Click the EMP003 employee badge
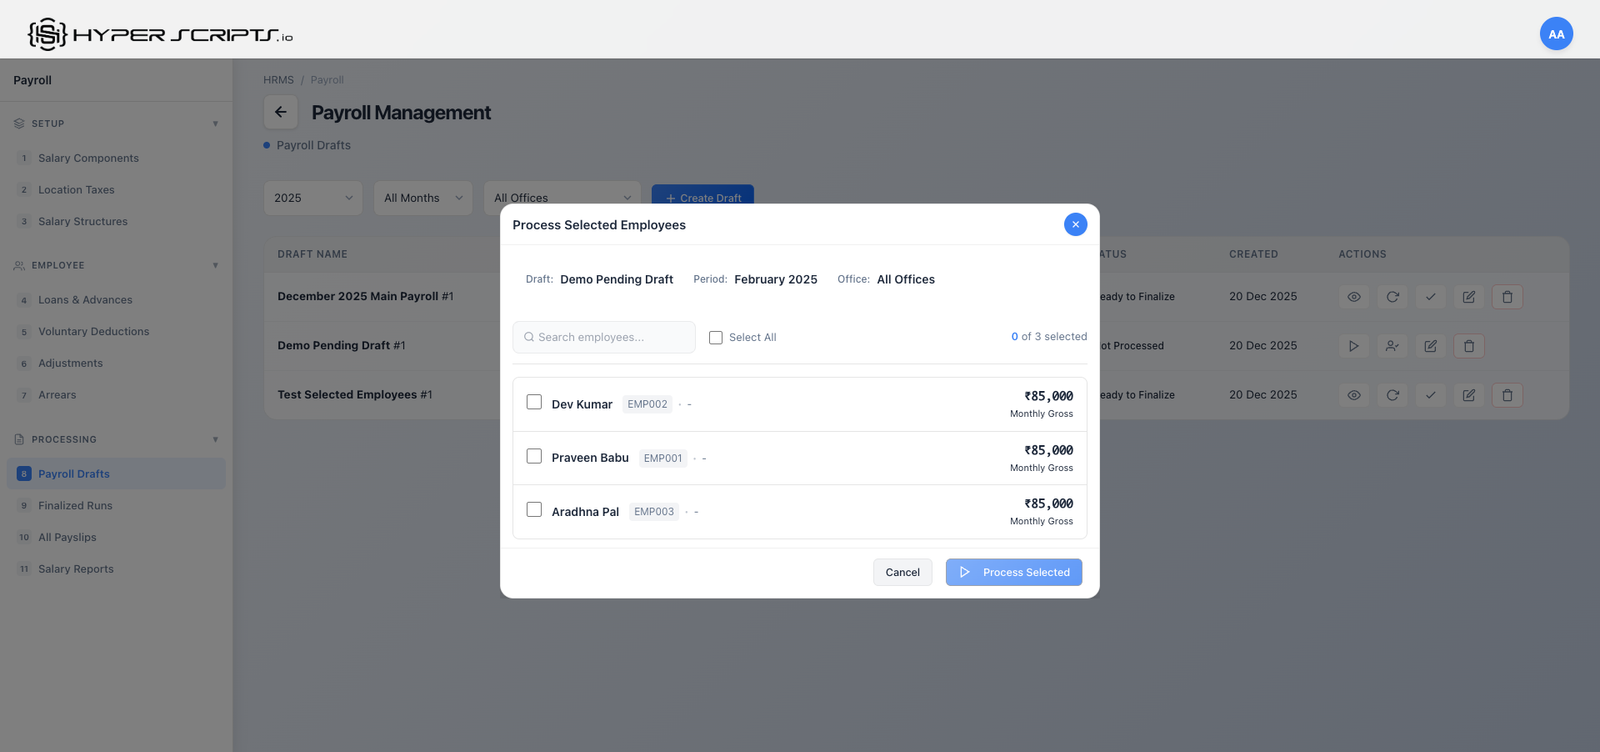The width and height of the screenshot is (1600, 752). pyautogui.click(x=654, y=512)
